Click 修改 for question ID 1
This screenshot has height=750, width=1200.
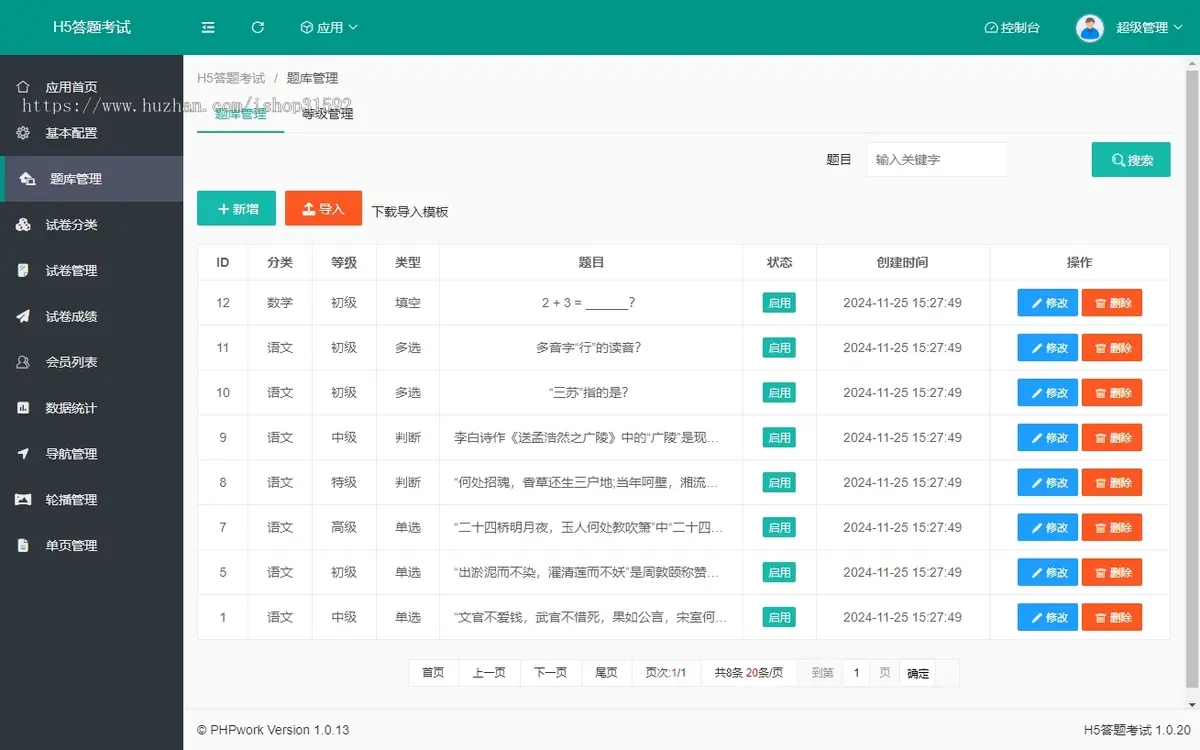click(x=1047, y=618)
